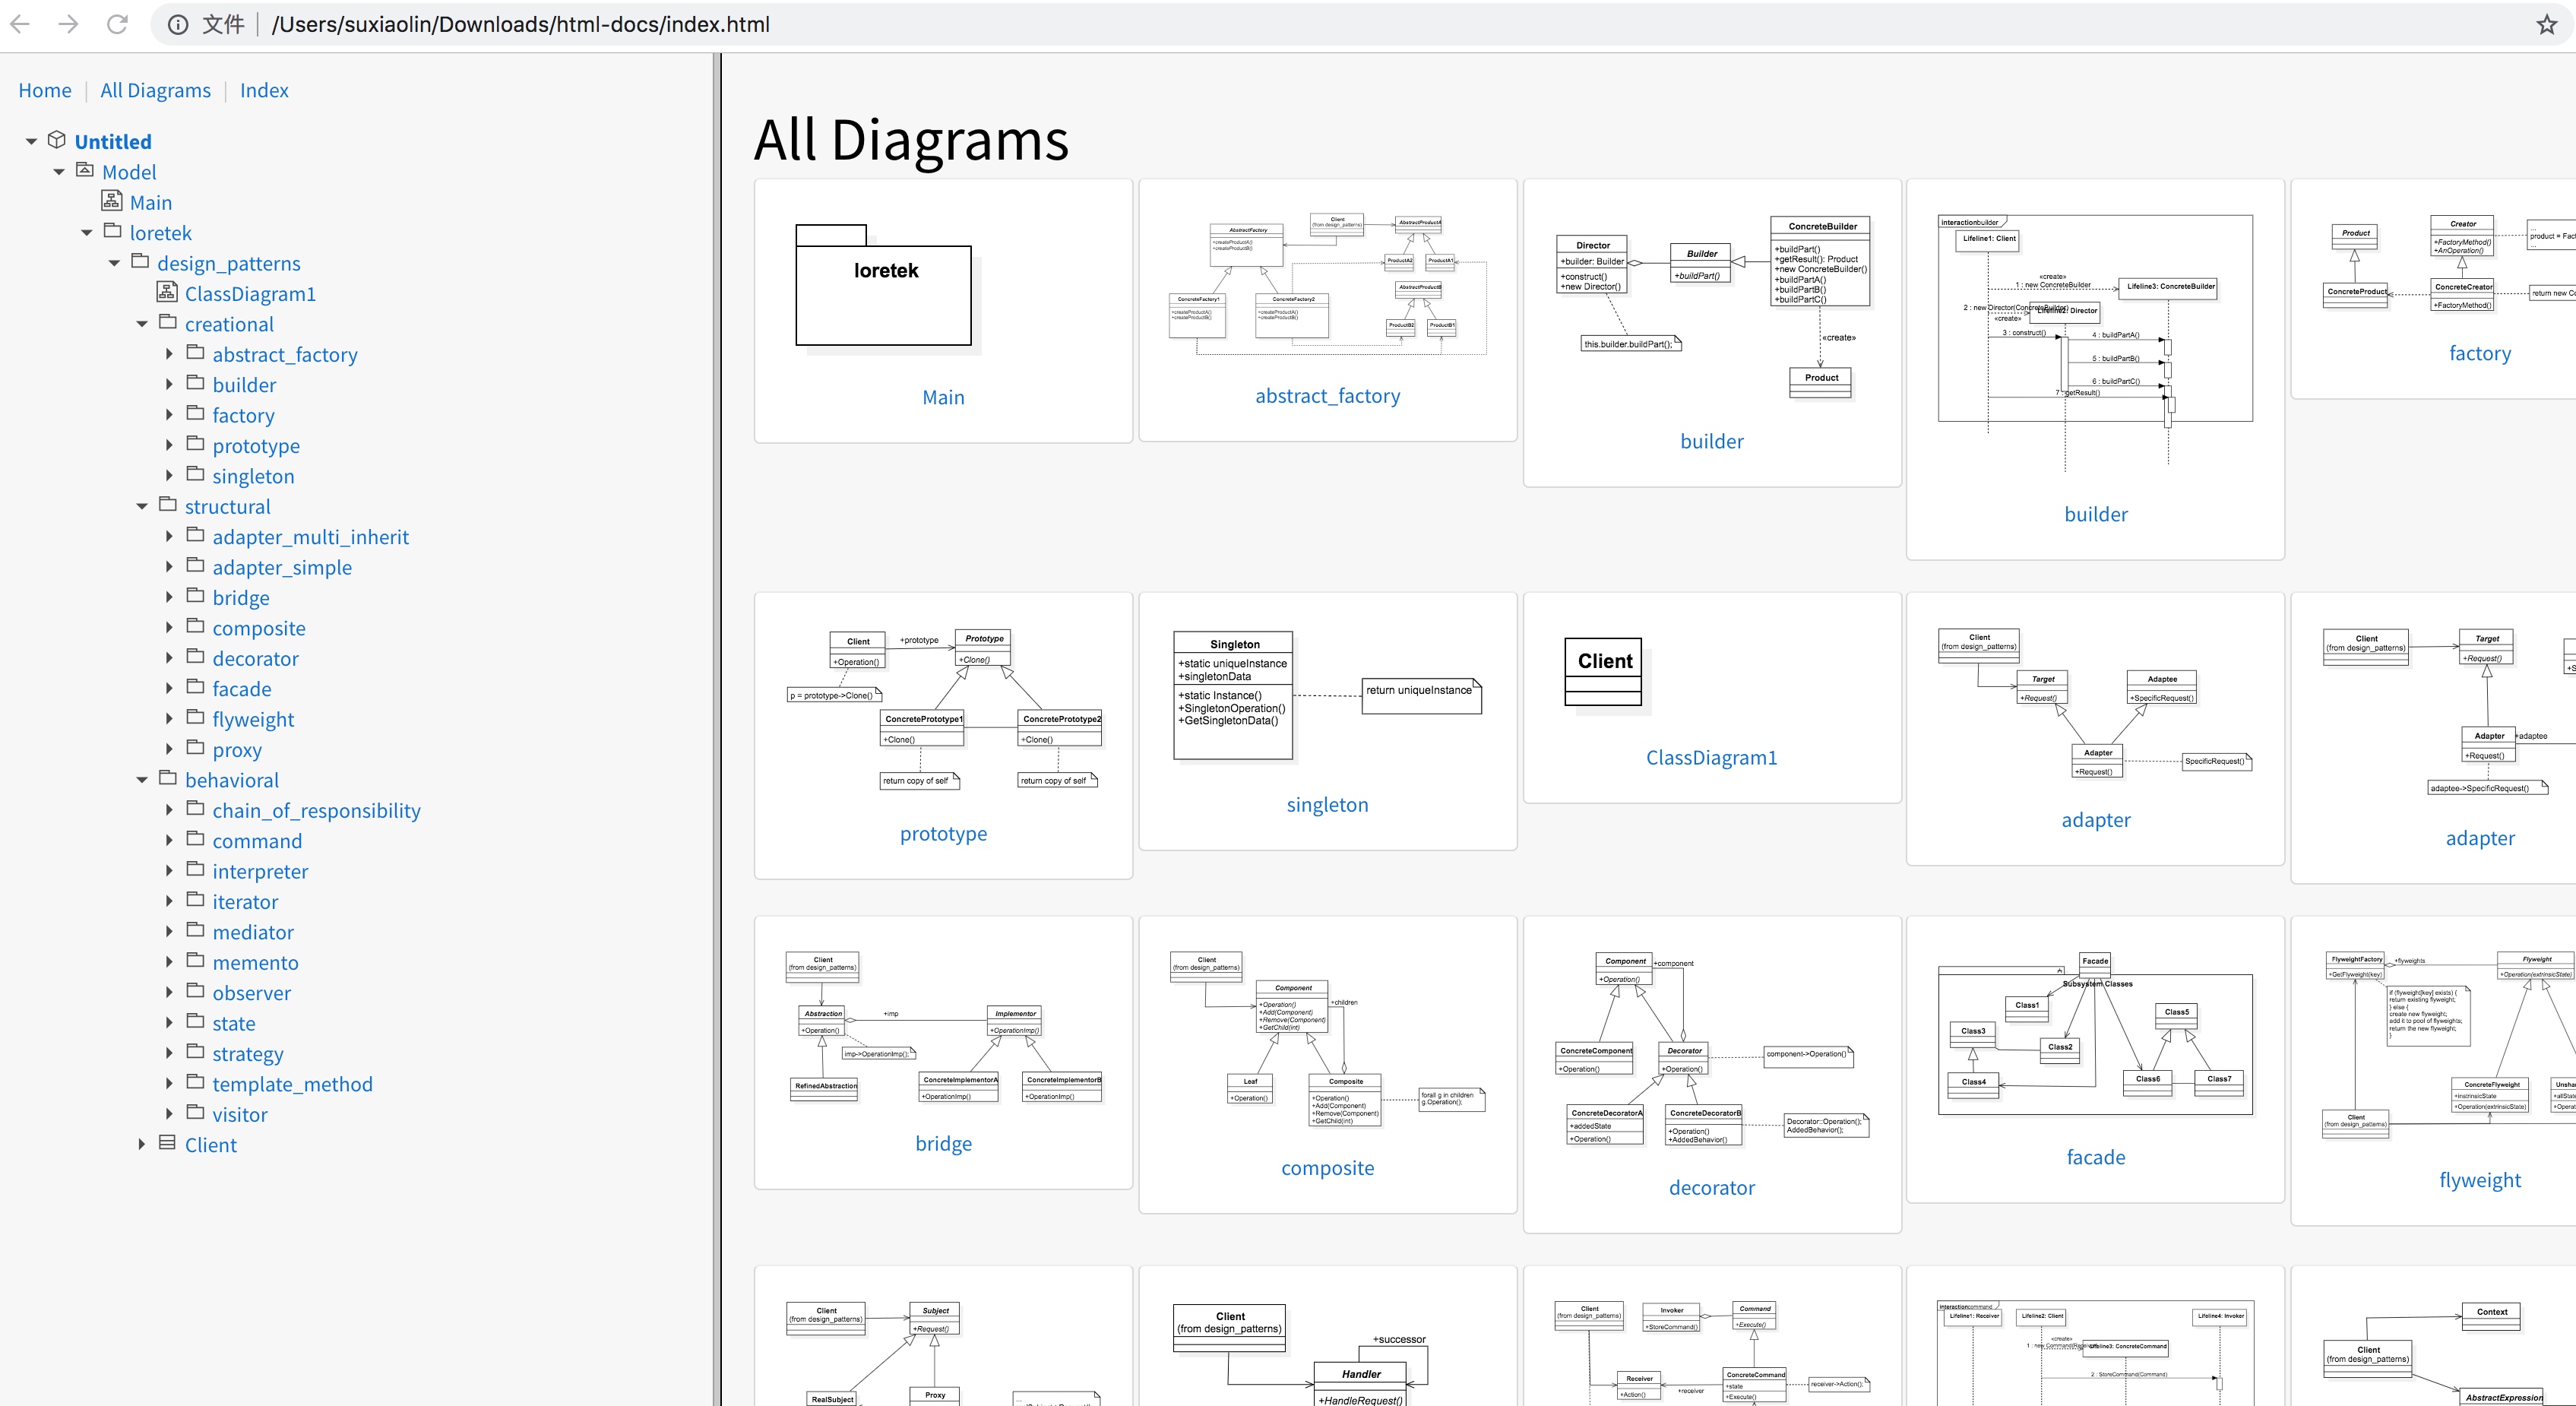Click the folder icon beside iterator
This screenshot has height=1406, width=2576.
(x=195, y=900)
